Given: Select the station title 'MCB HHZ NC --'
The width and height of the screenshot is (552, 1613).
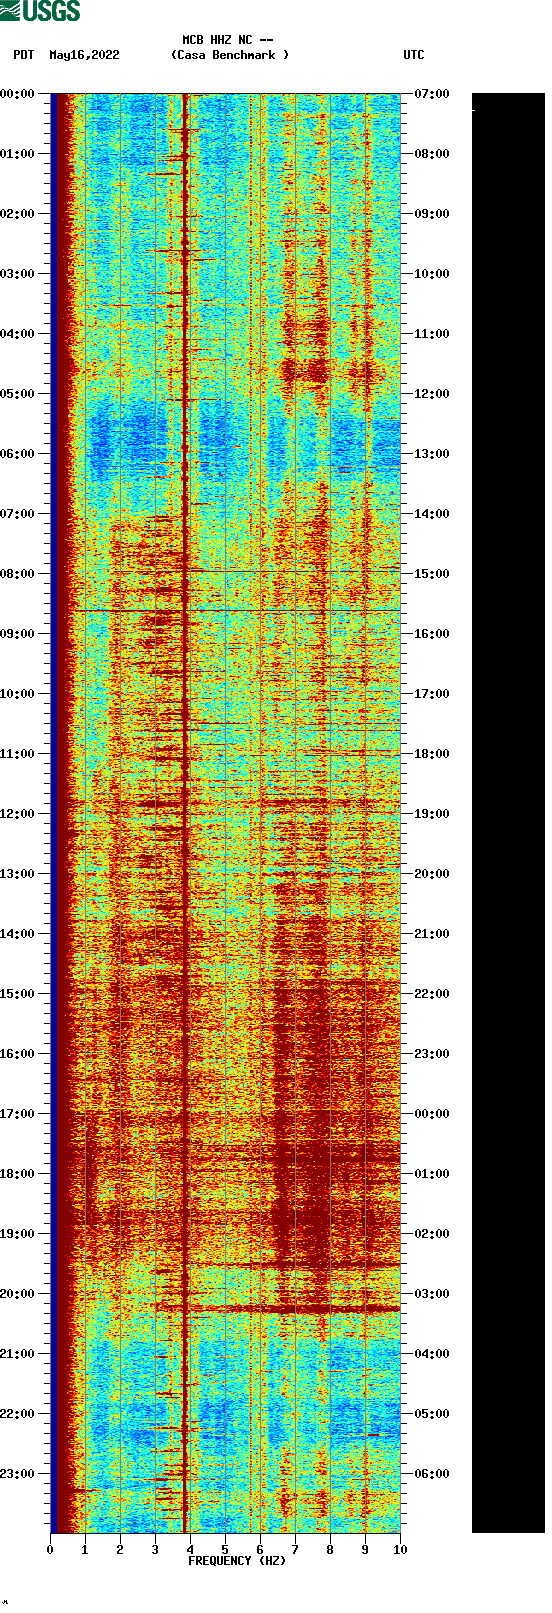Looking at the screenshot, I should coord(228,40).
